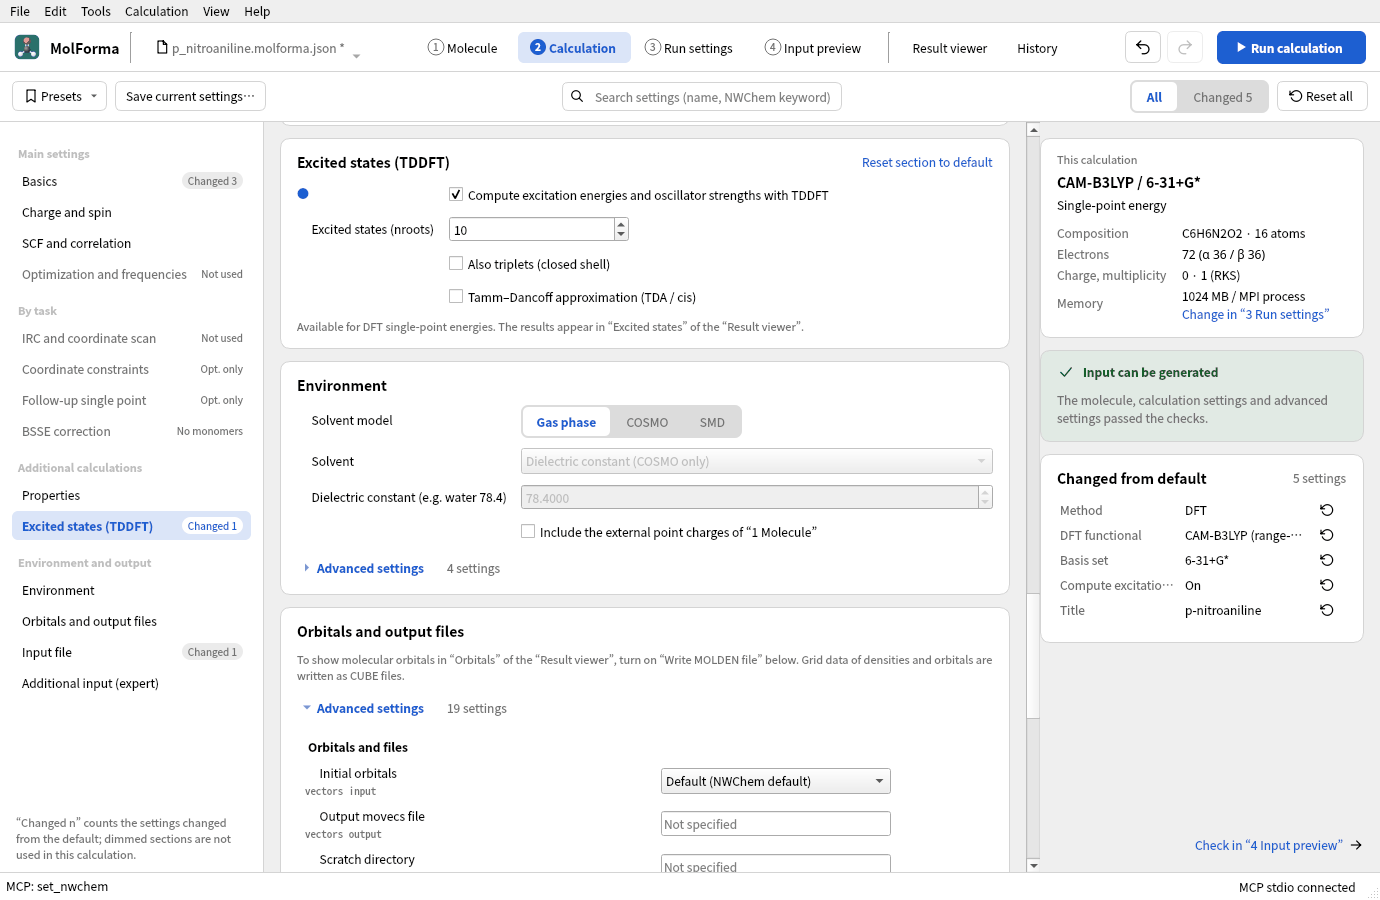Viewport: 1380px width, 900px height.
Task: Enable Tamm–Dancoff approximation checkbox
Action: 456,297
